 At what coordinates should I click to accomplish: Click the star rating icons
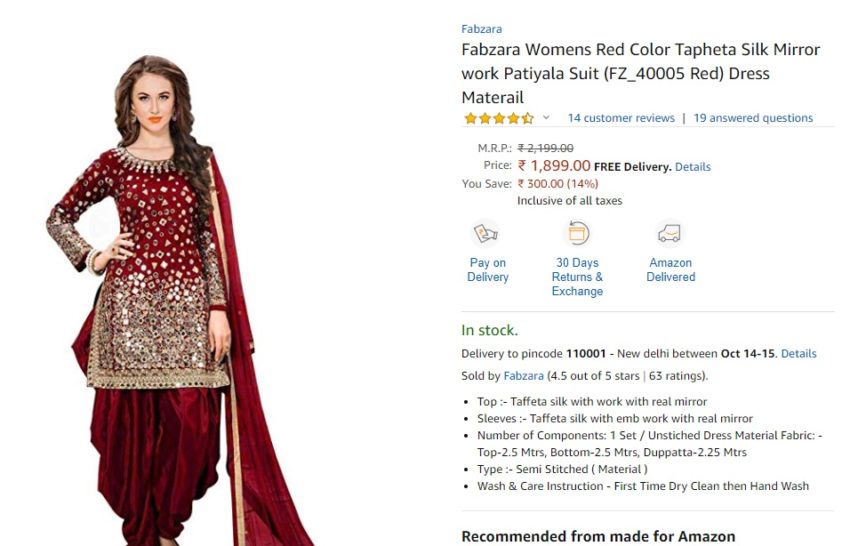(499, 118)
